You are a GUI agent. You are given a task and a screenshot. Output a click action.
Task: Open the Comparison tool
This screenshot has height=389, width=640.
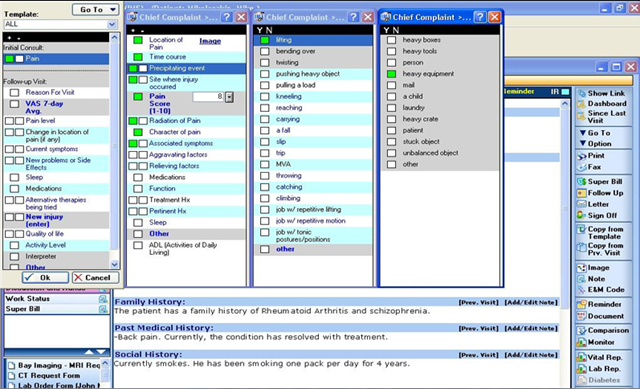602,330
